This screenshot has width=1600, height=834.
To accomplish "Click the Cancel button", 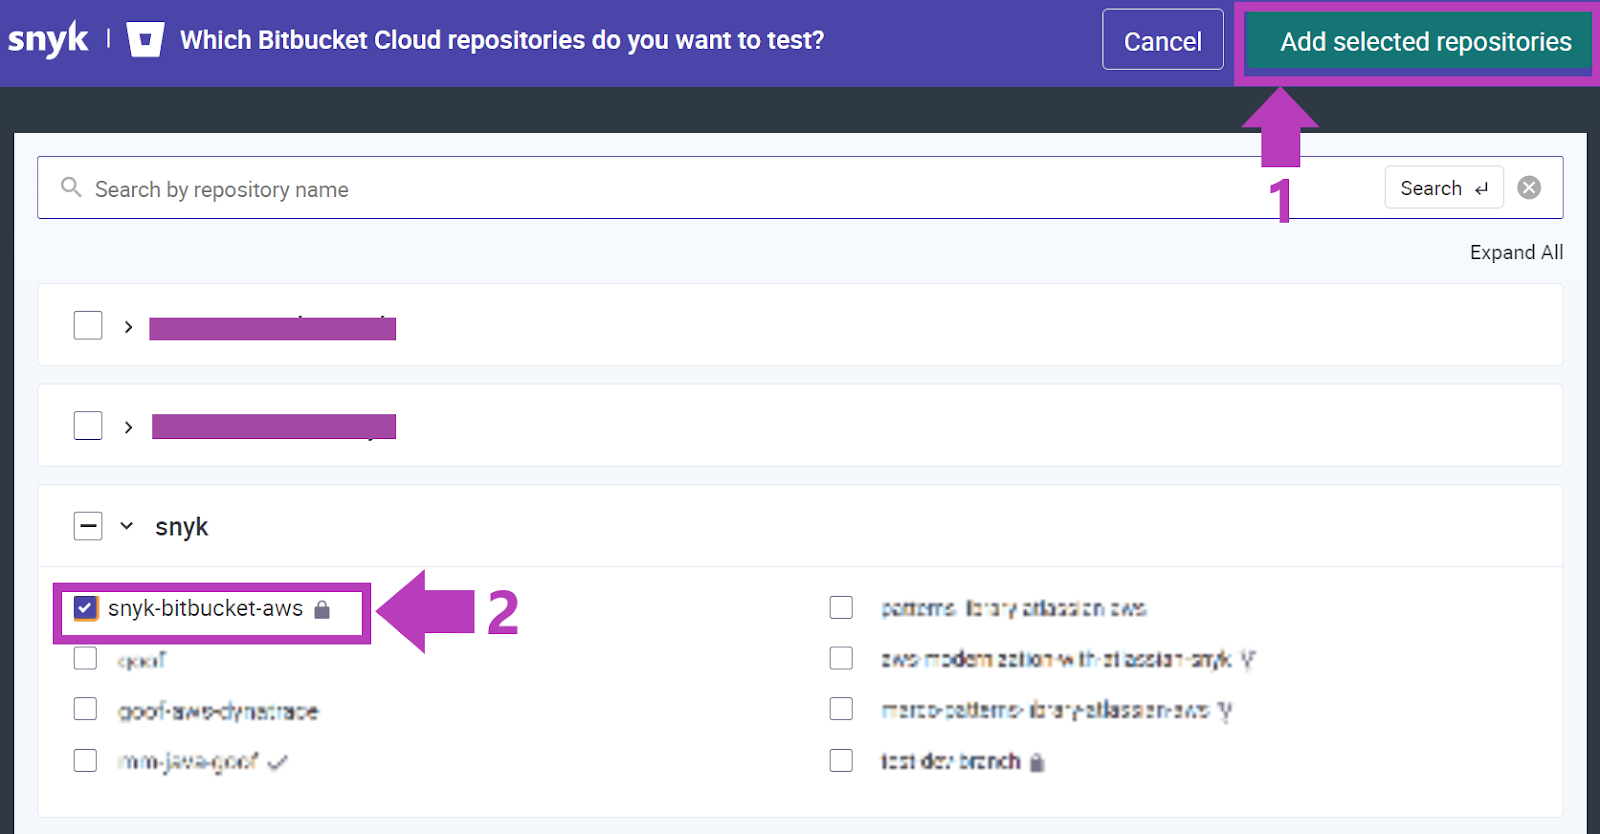I will pos(1162,41).
